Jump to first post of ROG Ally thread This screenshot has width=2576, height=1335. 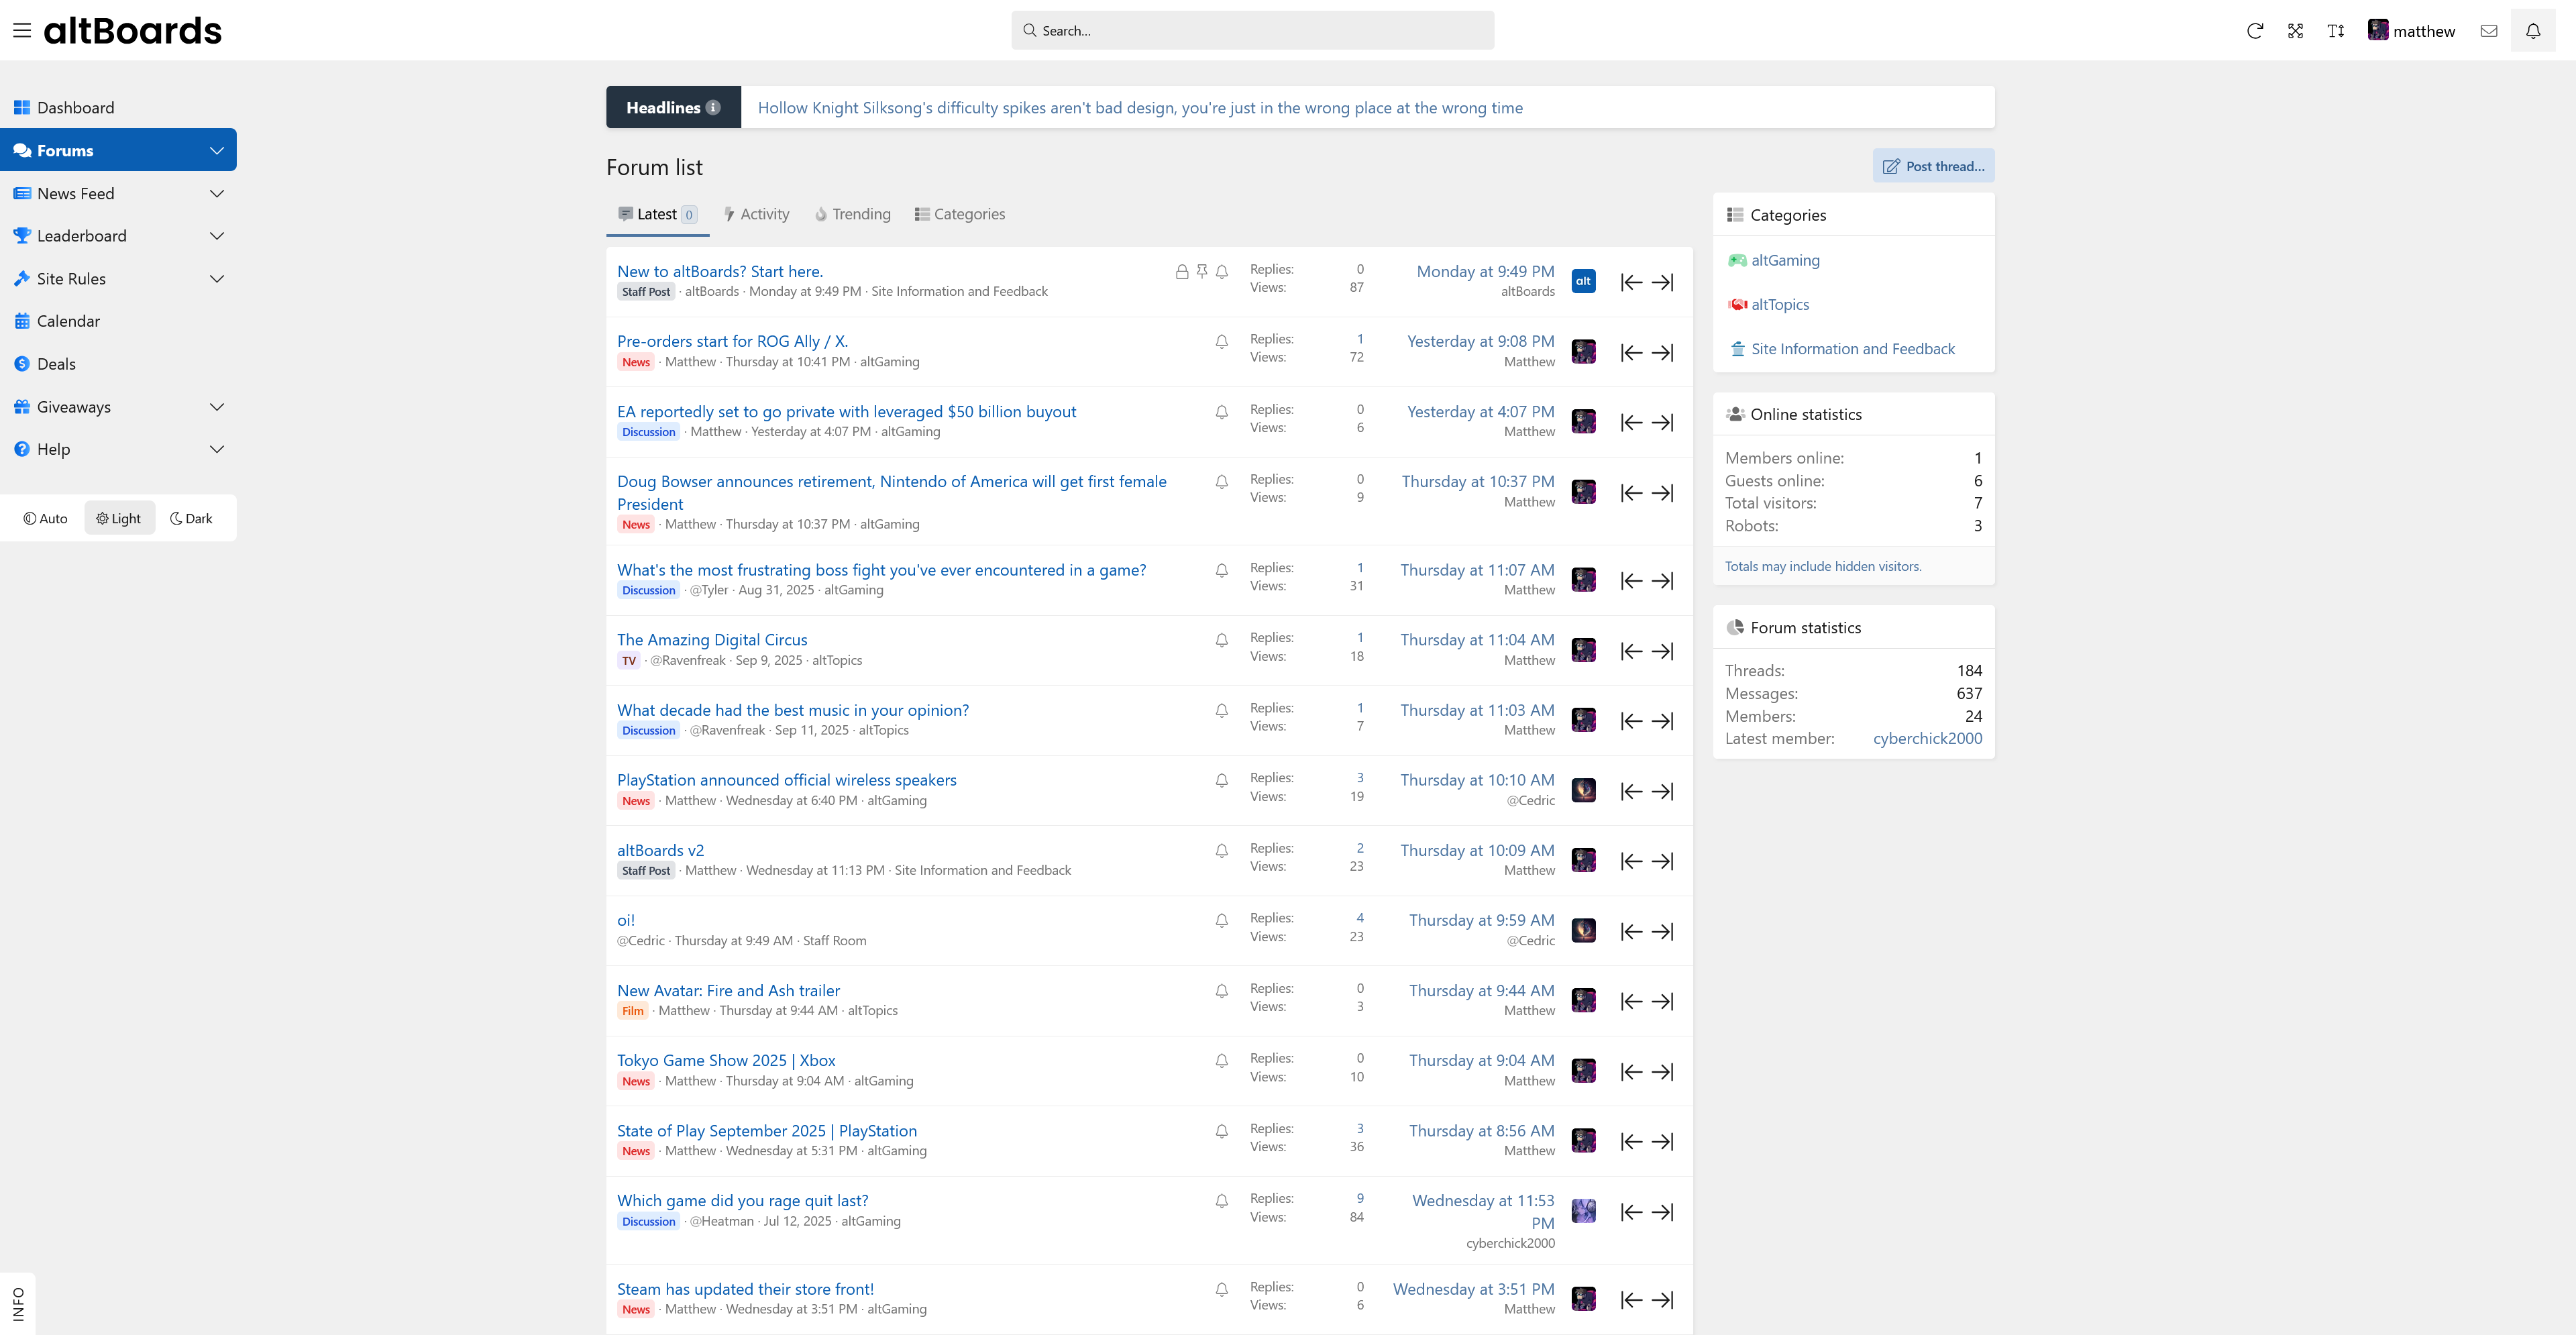1631,352
